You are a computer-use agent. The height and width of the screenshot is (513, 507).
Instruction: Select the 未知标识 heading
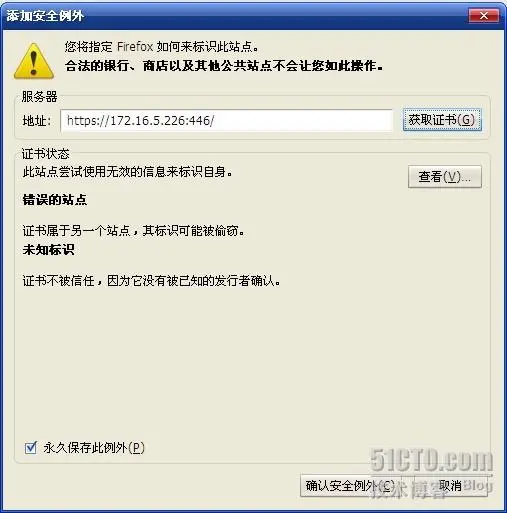point(49,250)
